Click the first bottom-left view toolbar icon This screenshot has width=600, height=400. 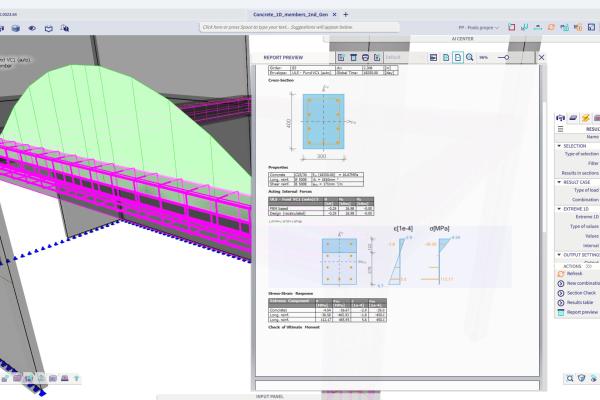pyautogui.click(x=5, y=379)
